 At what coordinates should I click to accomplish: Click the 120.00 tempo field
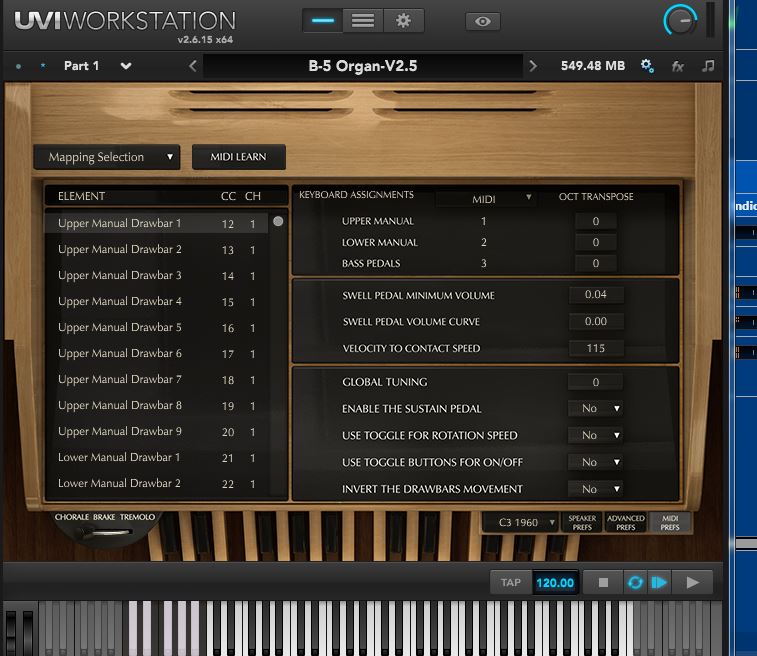[x=555, y=583]
